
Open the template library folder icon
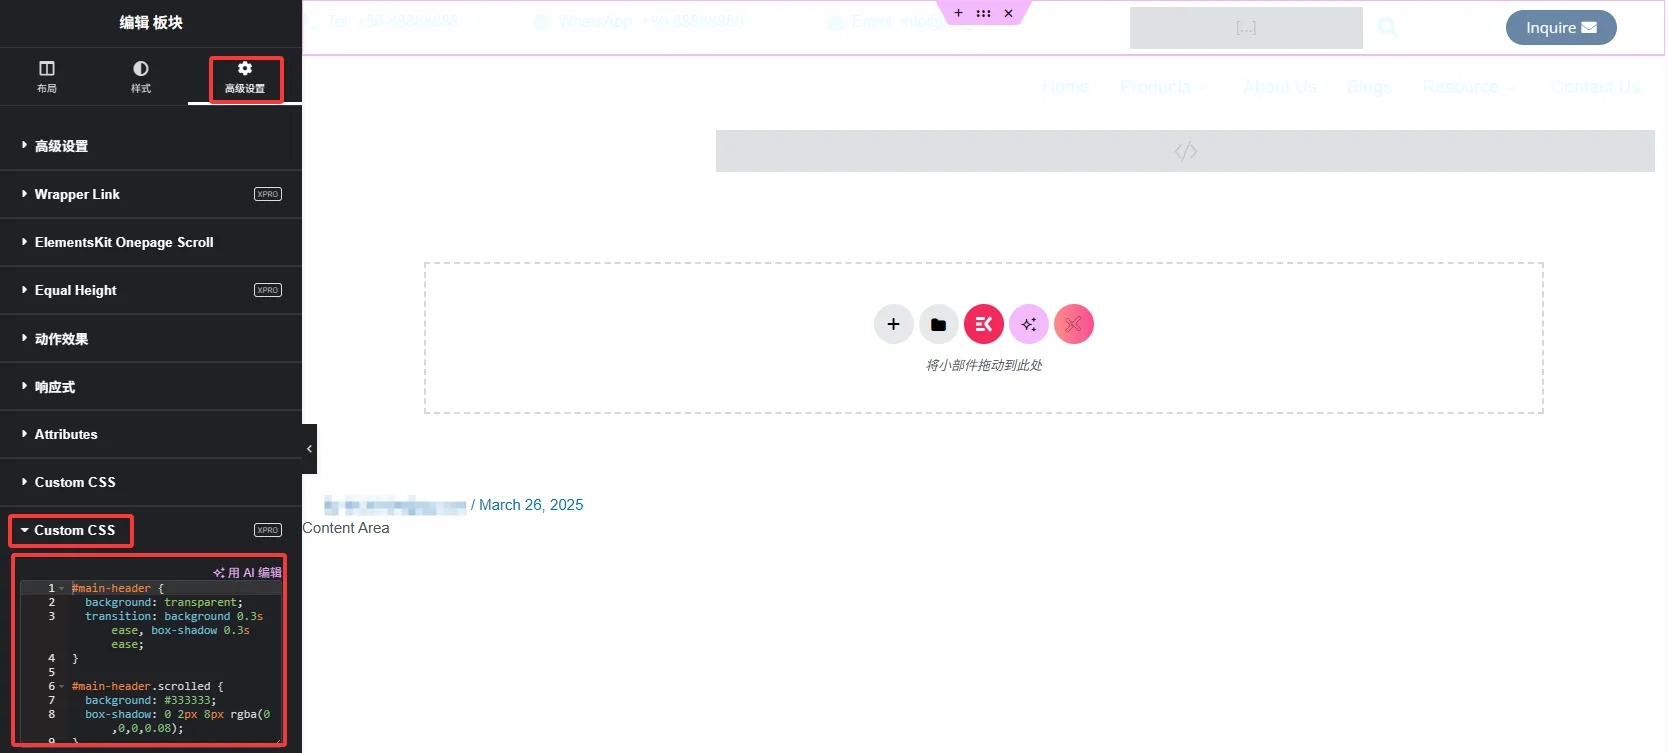938,324
